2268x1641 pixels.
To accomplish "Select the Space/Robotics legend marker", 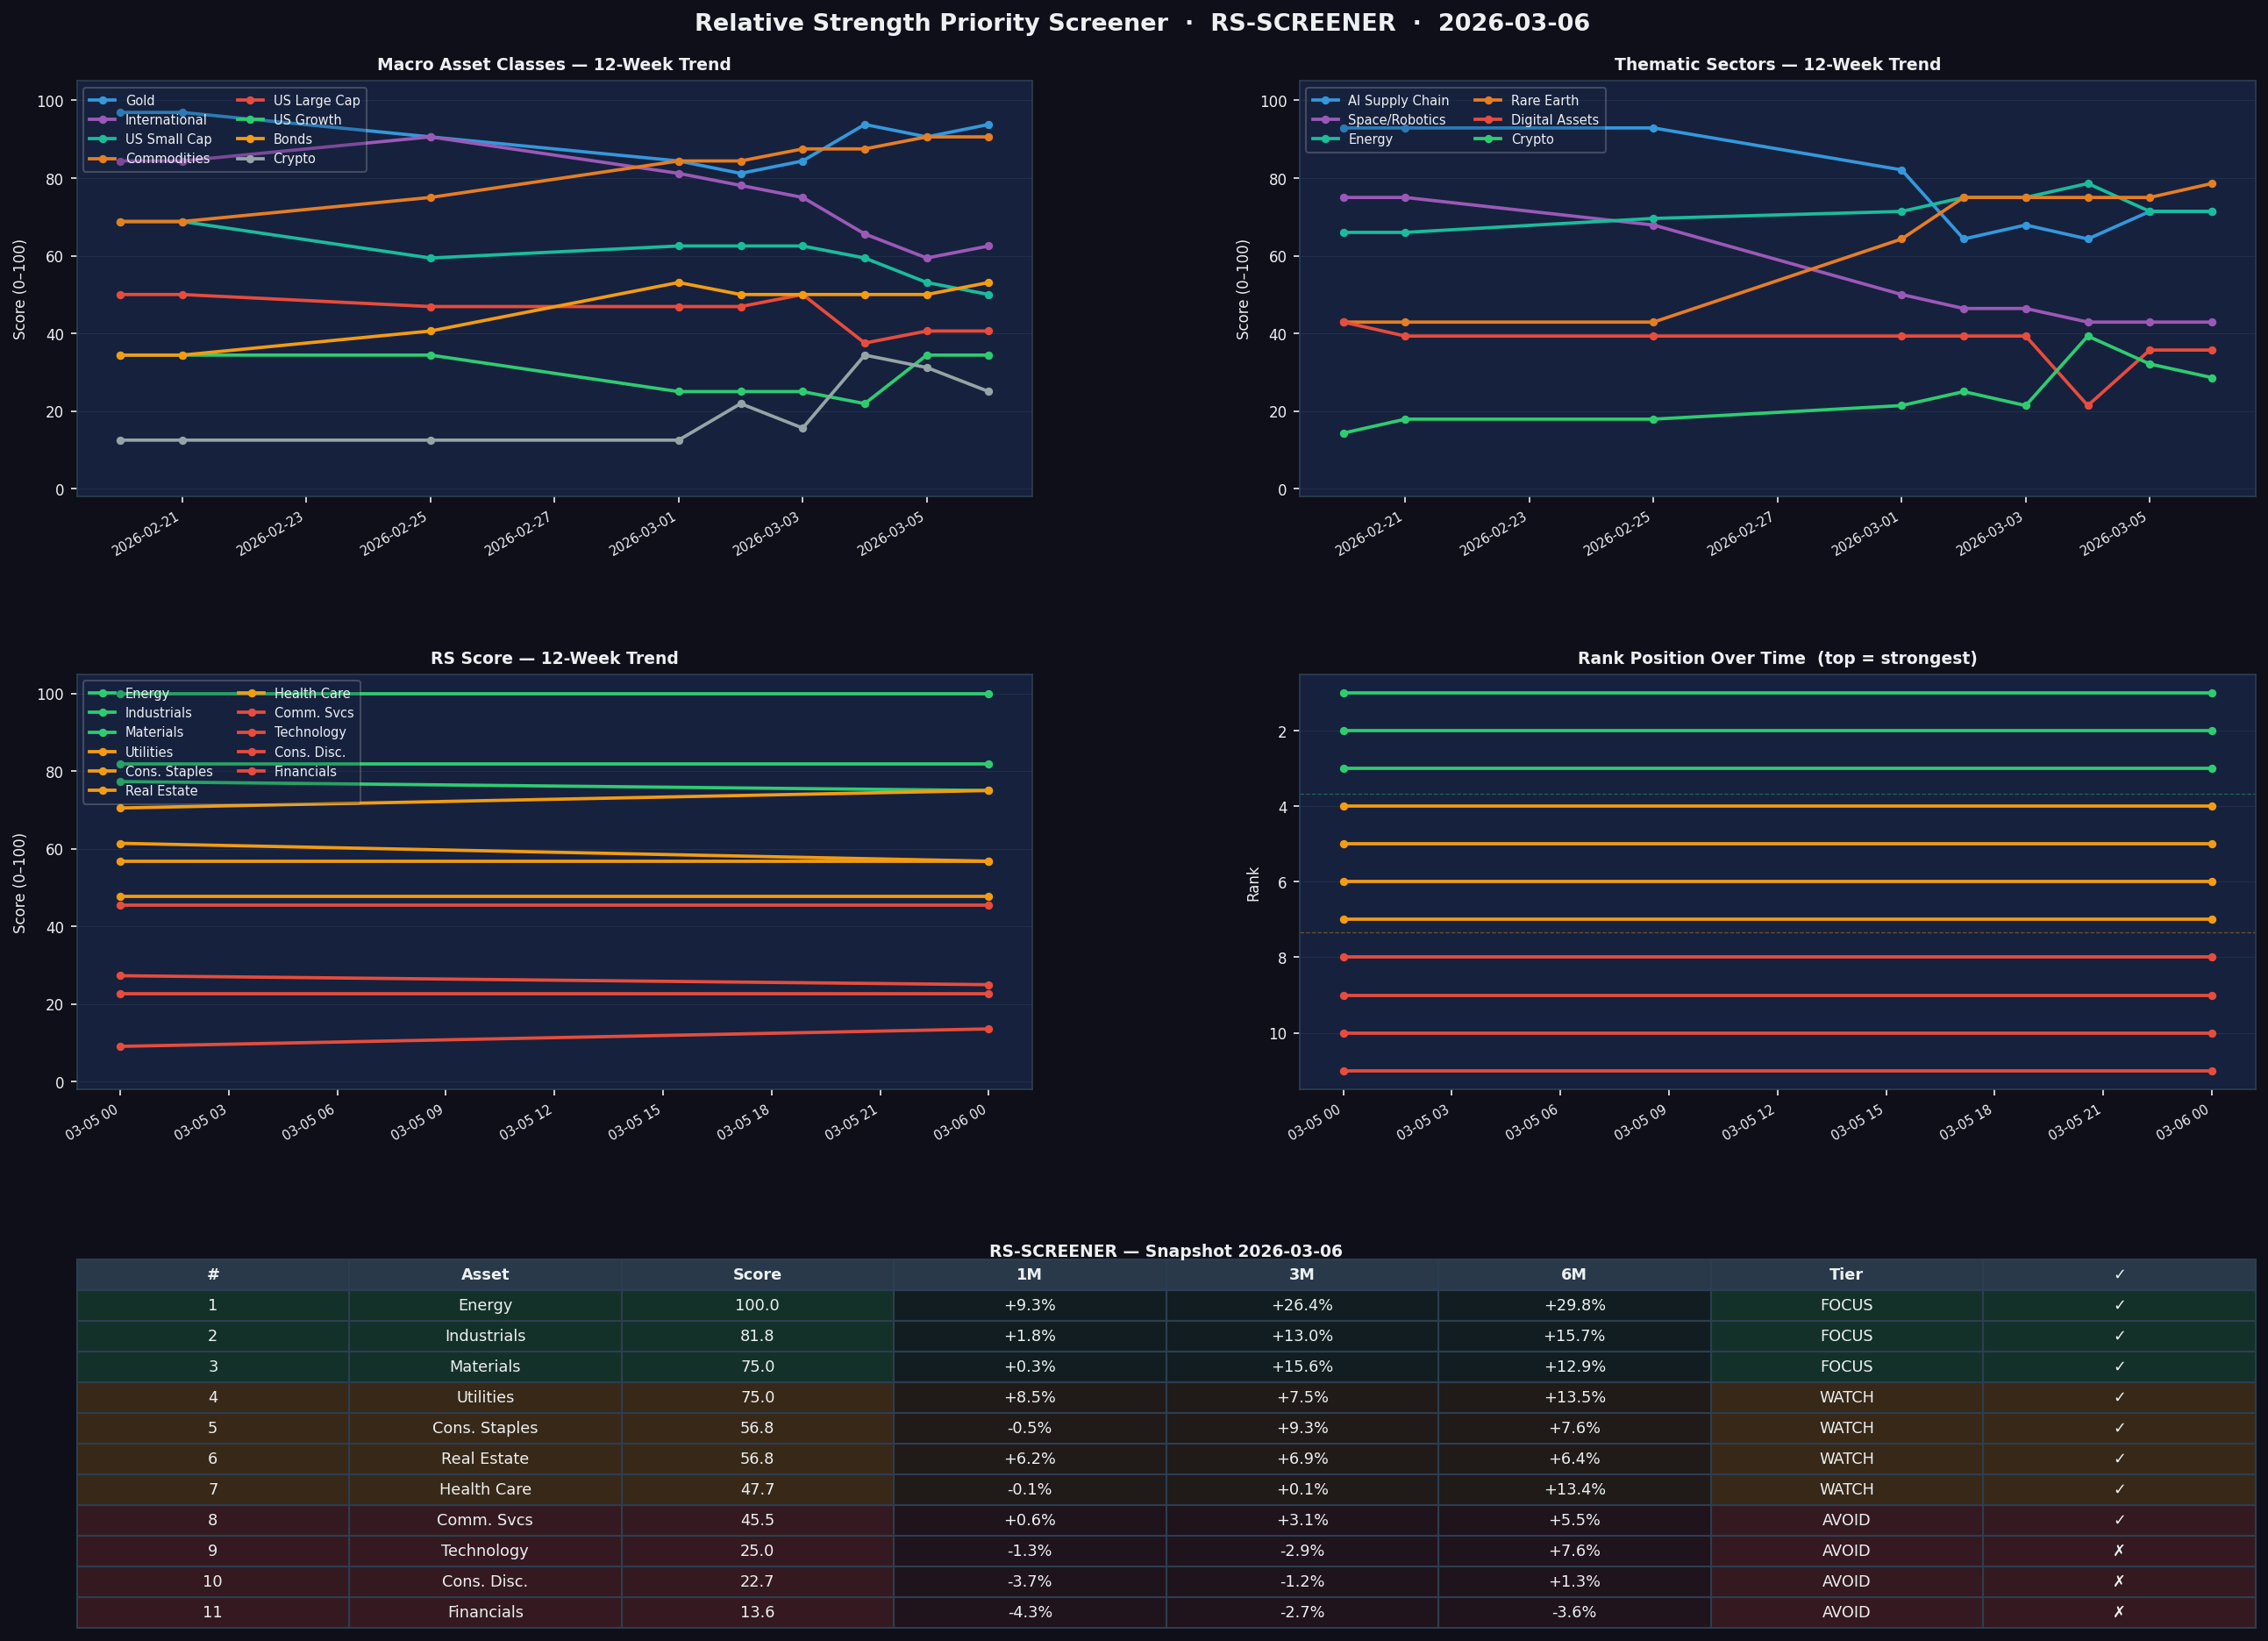I will 1325,119.
